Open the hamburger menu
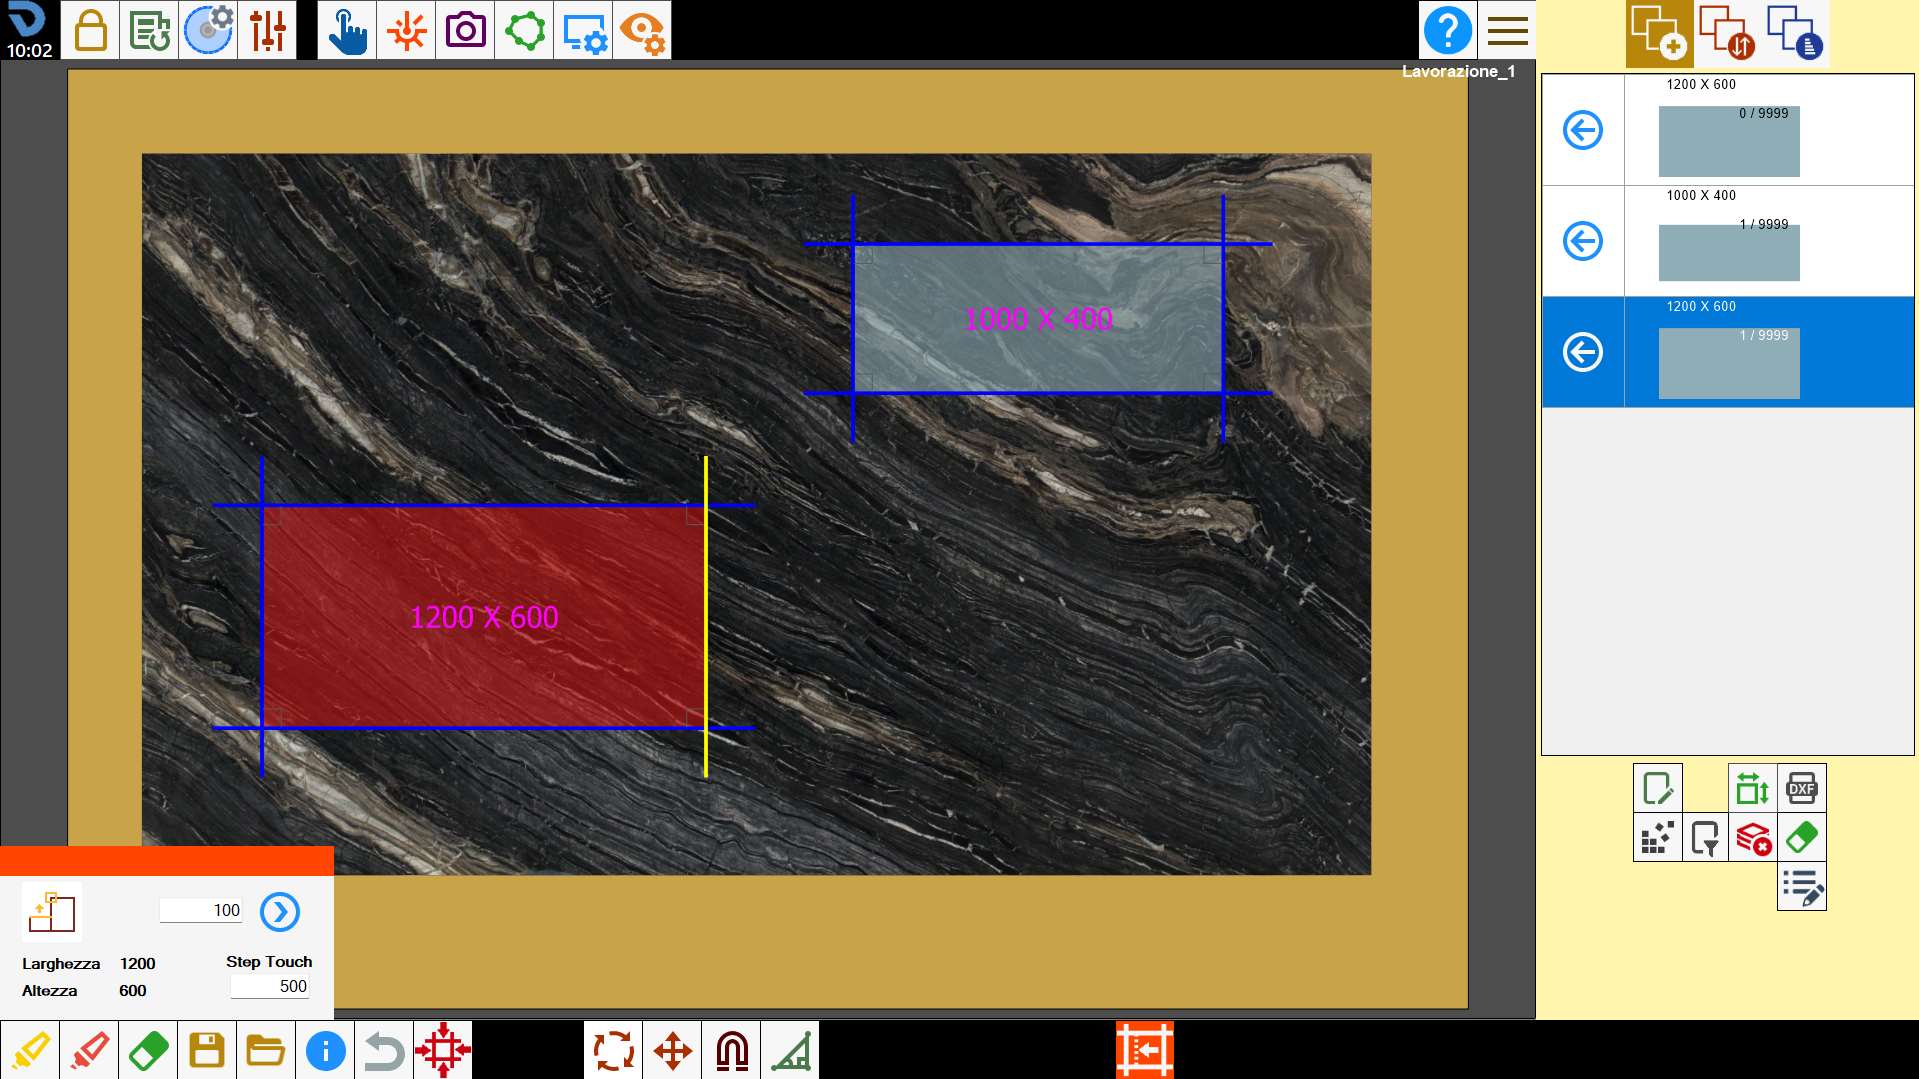Viewport: 1919px width, 1079px height. point(1507,30)
